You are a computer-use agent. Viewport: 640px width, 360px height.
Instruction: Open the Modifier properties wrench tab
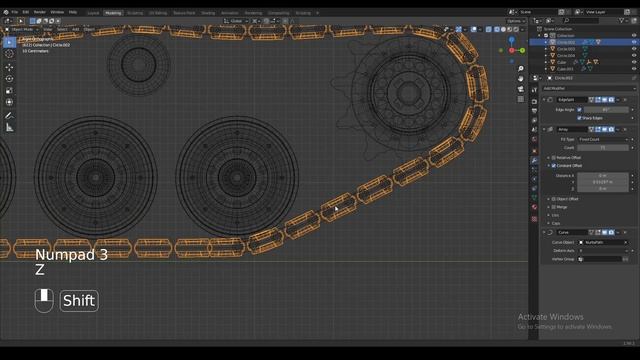(x=534, y=161)
